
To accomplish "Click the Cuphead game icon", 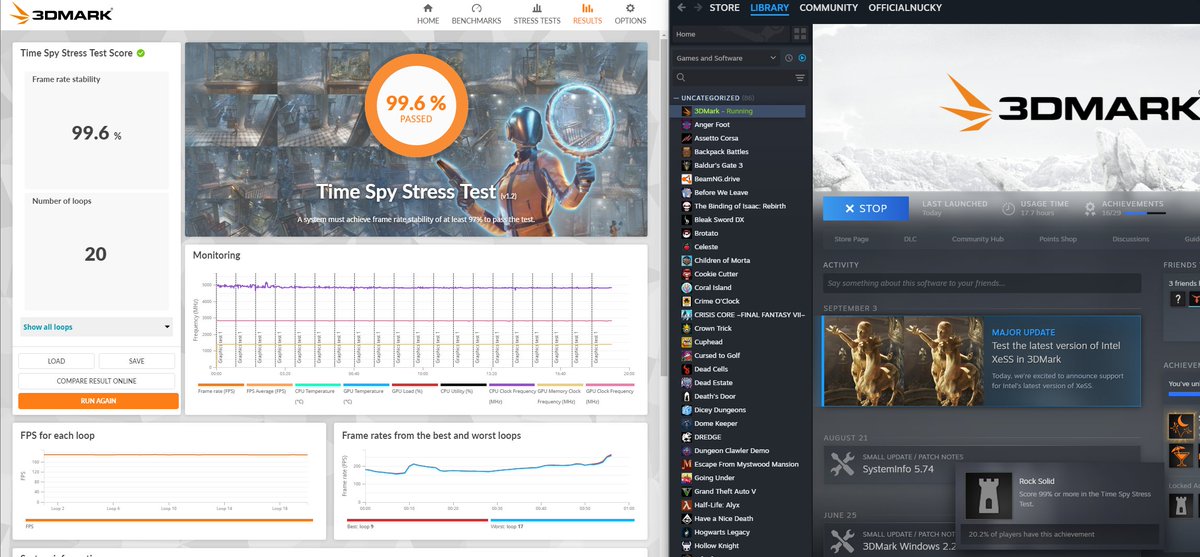I will [686, 342].
